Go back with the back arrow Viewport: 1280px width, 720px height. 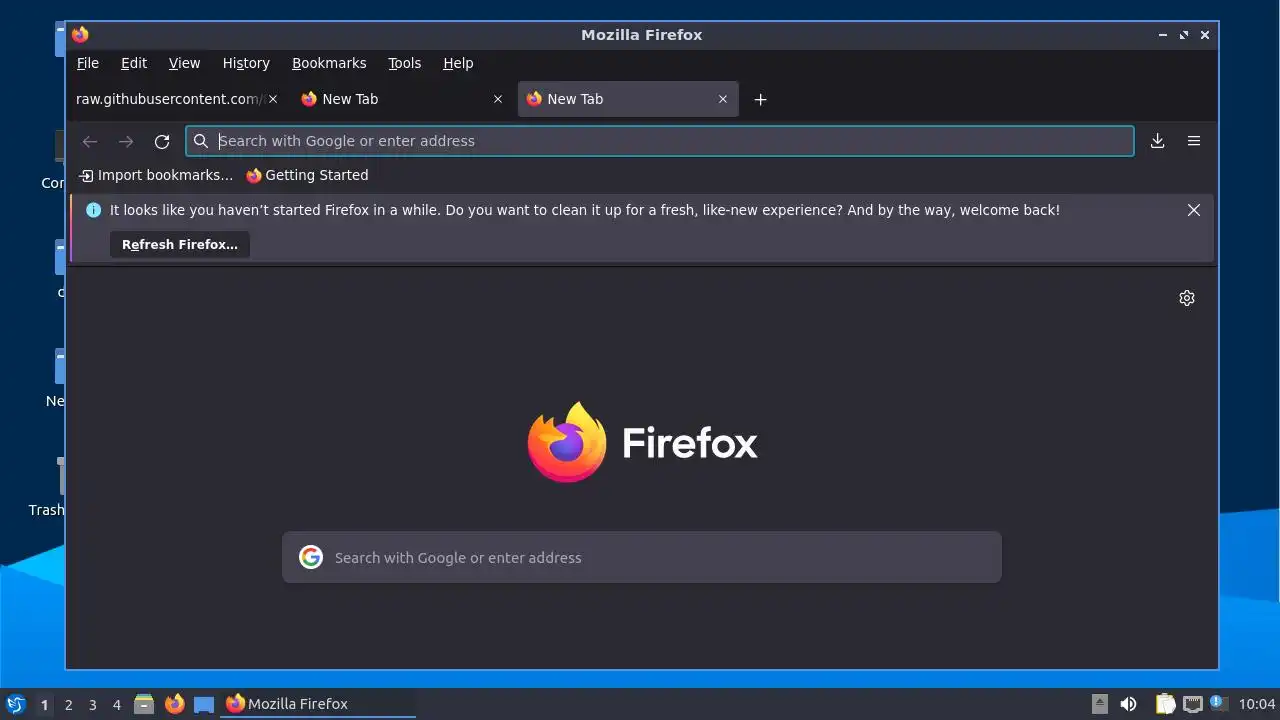point(90,141)
